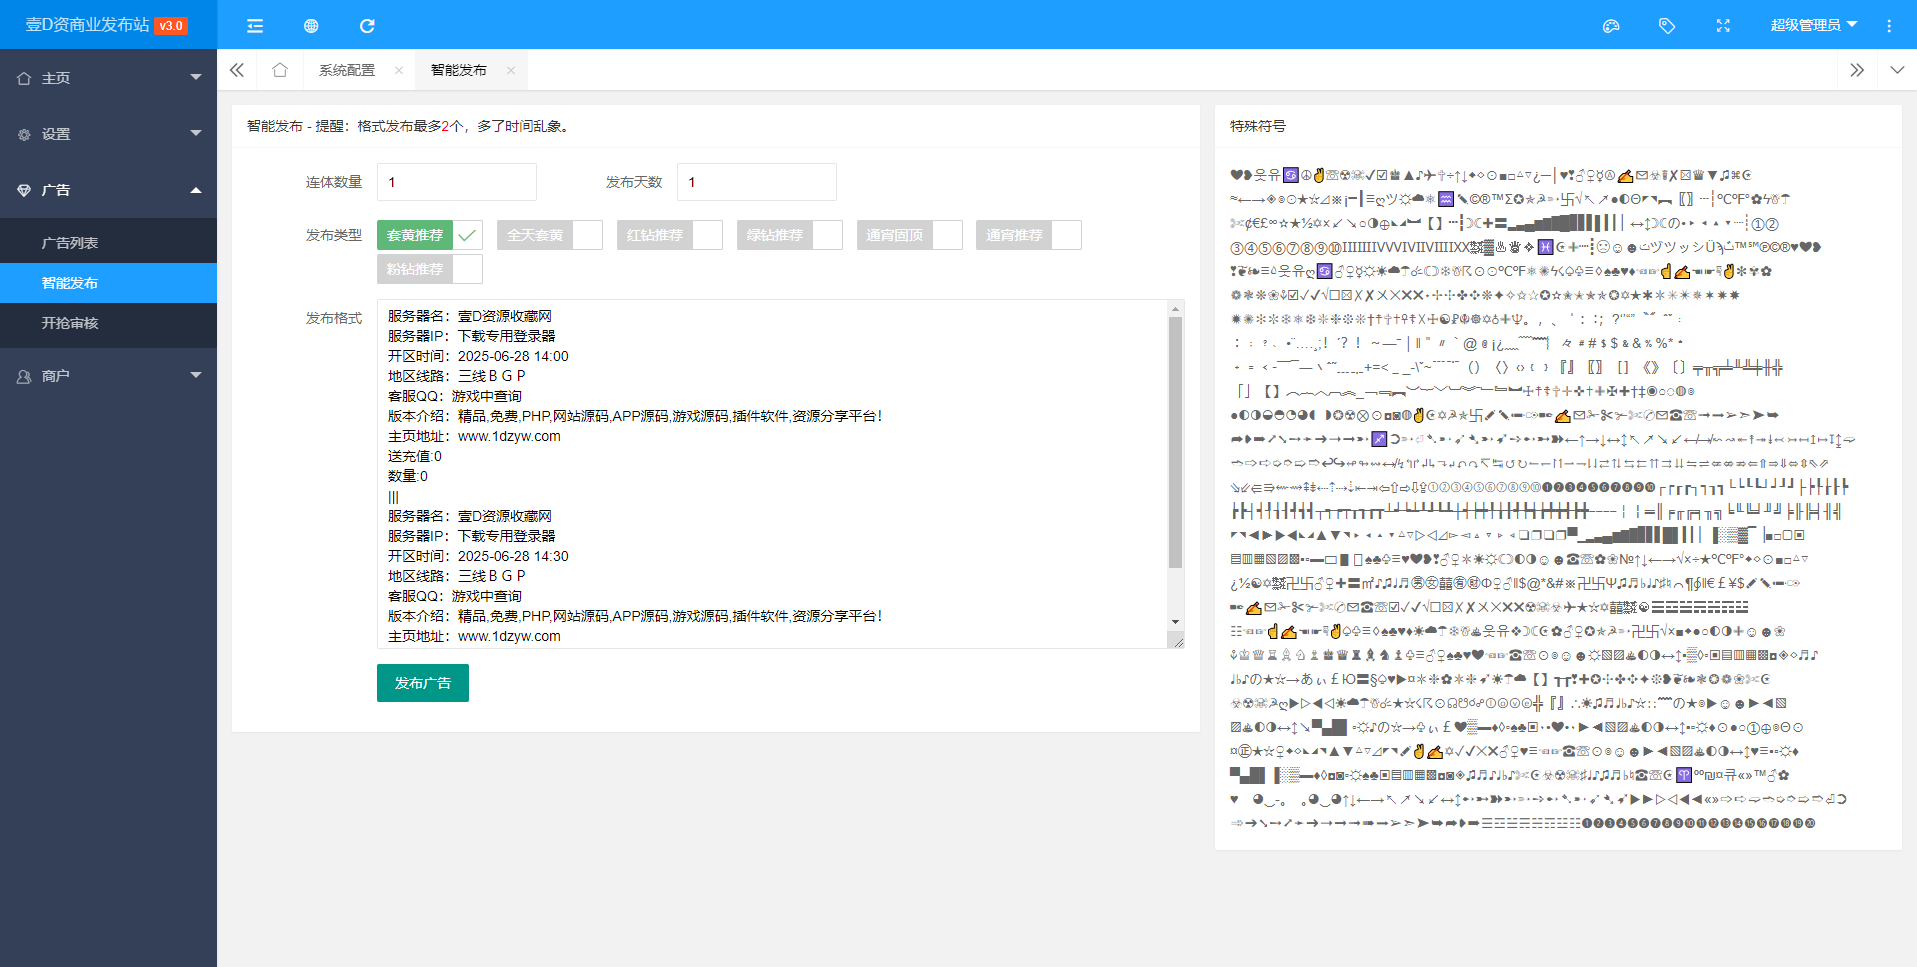This screenshot has width=1917, height=967.
Task: Click the globe icon in top bar
Action: (x=311, y=26)
